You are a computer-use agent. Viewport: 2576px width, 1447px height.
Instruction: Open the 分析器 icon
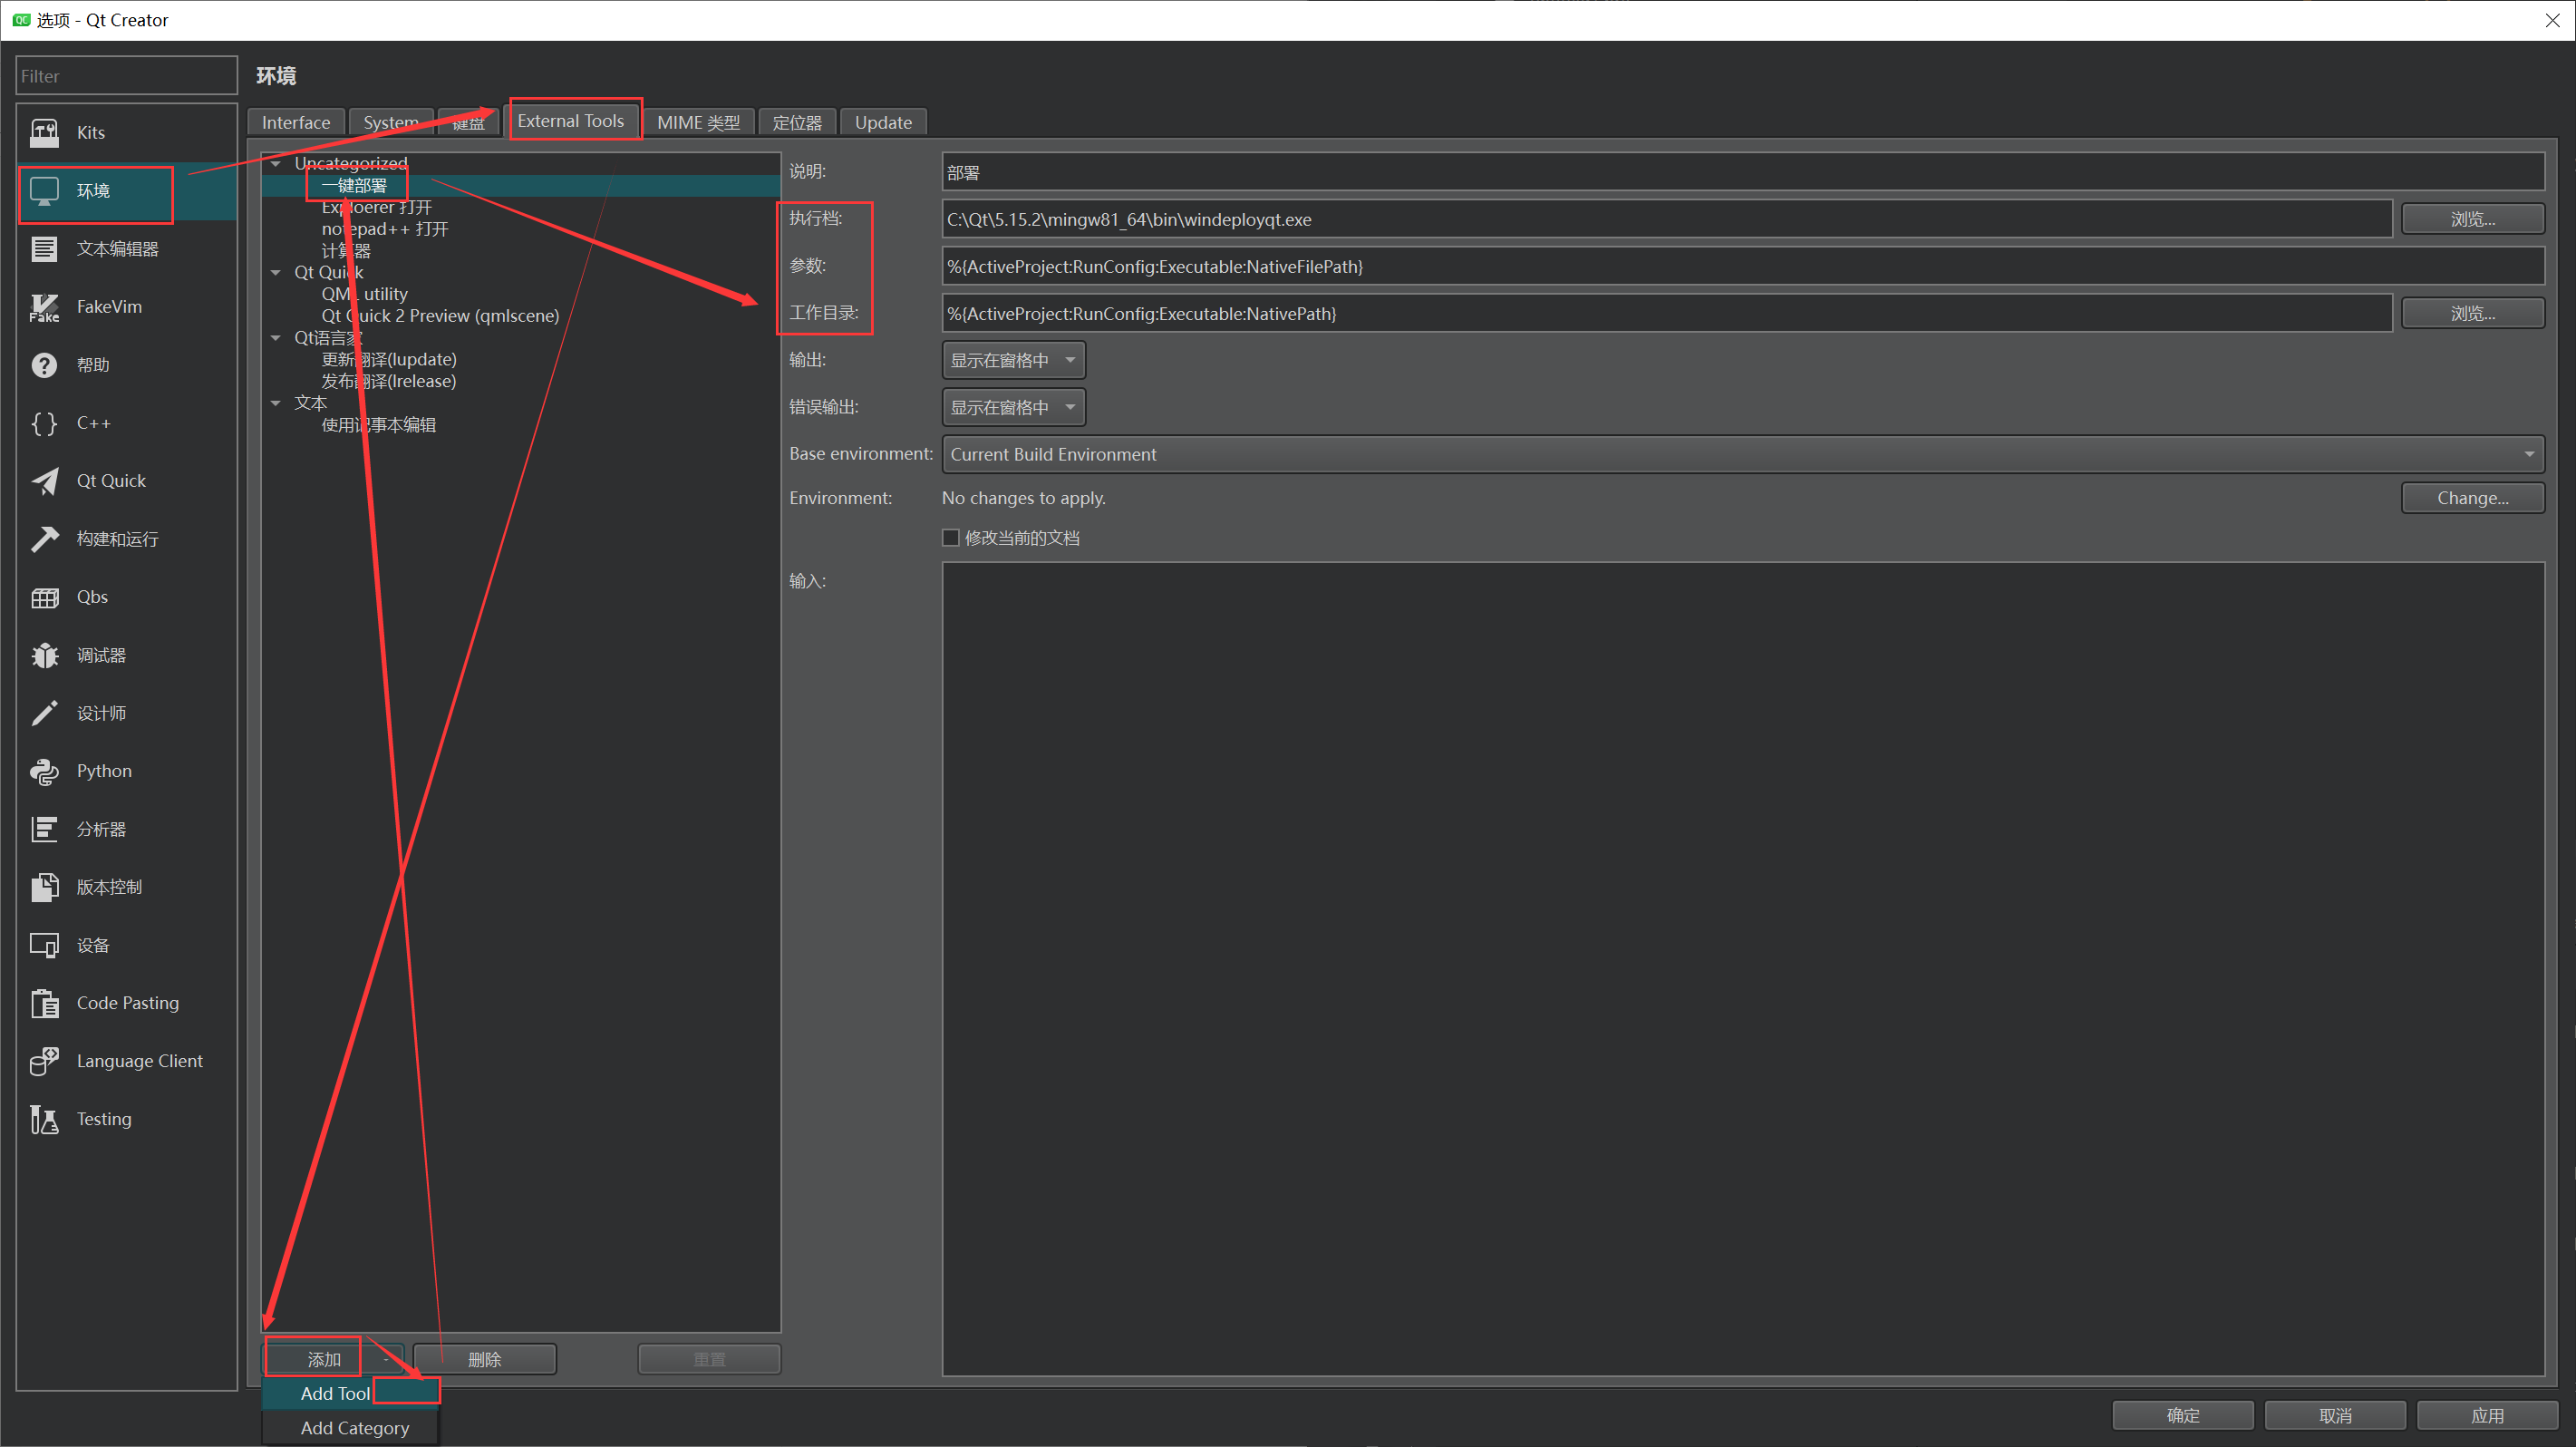[x=44, y=829]
